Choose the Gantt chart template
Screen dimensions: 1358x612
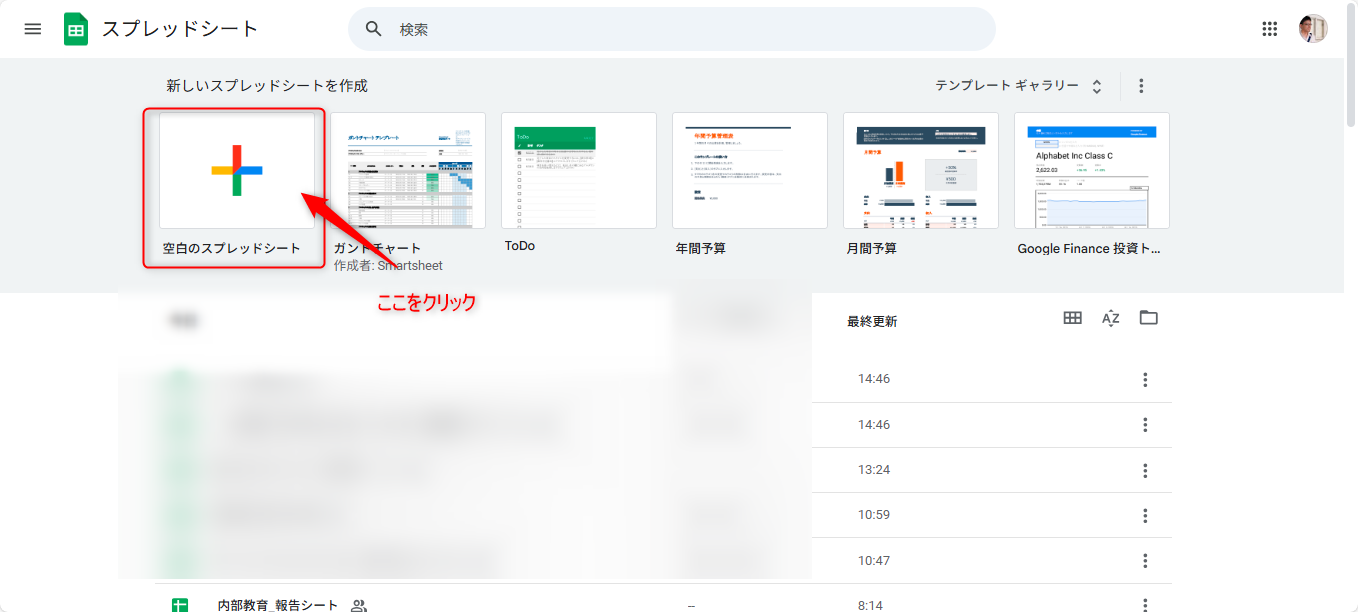point(408,171)
